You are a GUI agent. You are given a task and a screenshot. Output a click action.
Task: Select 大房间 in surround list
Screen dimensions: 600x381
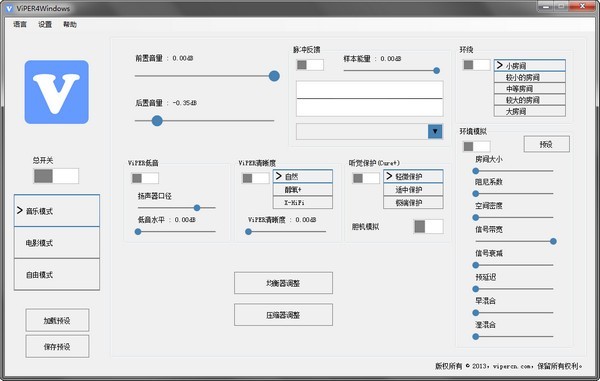point(530,111)
